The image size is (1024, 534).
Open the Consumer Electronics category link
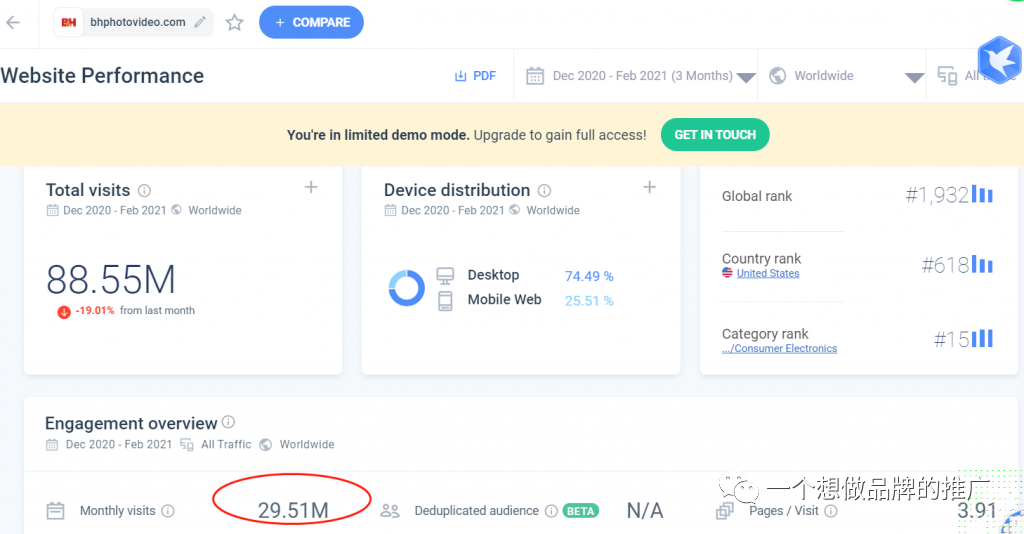[x=779, y=348]
